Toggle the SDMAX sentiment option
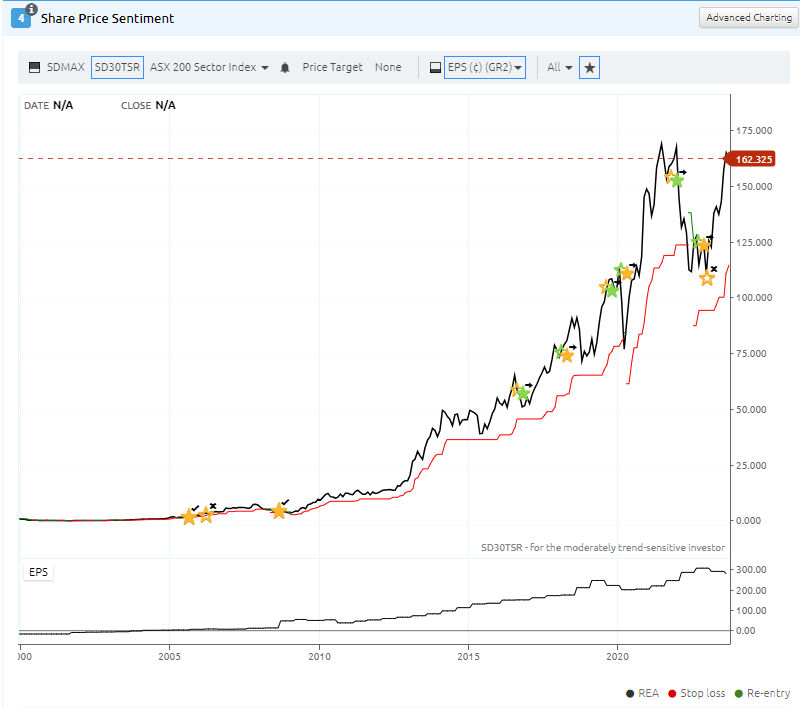The width and height of the screenshot is (800, 708). coord(64,67)
